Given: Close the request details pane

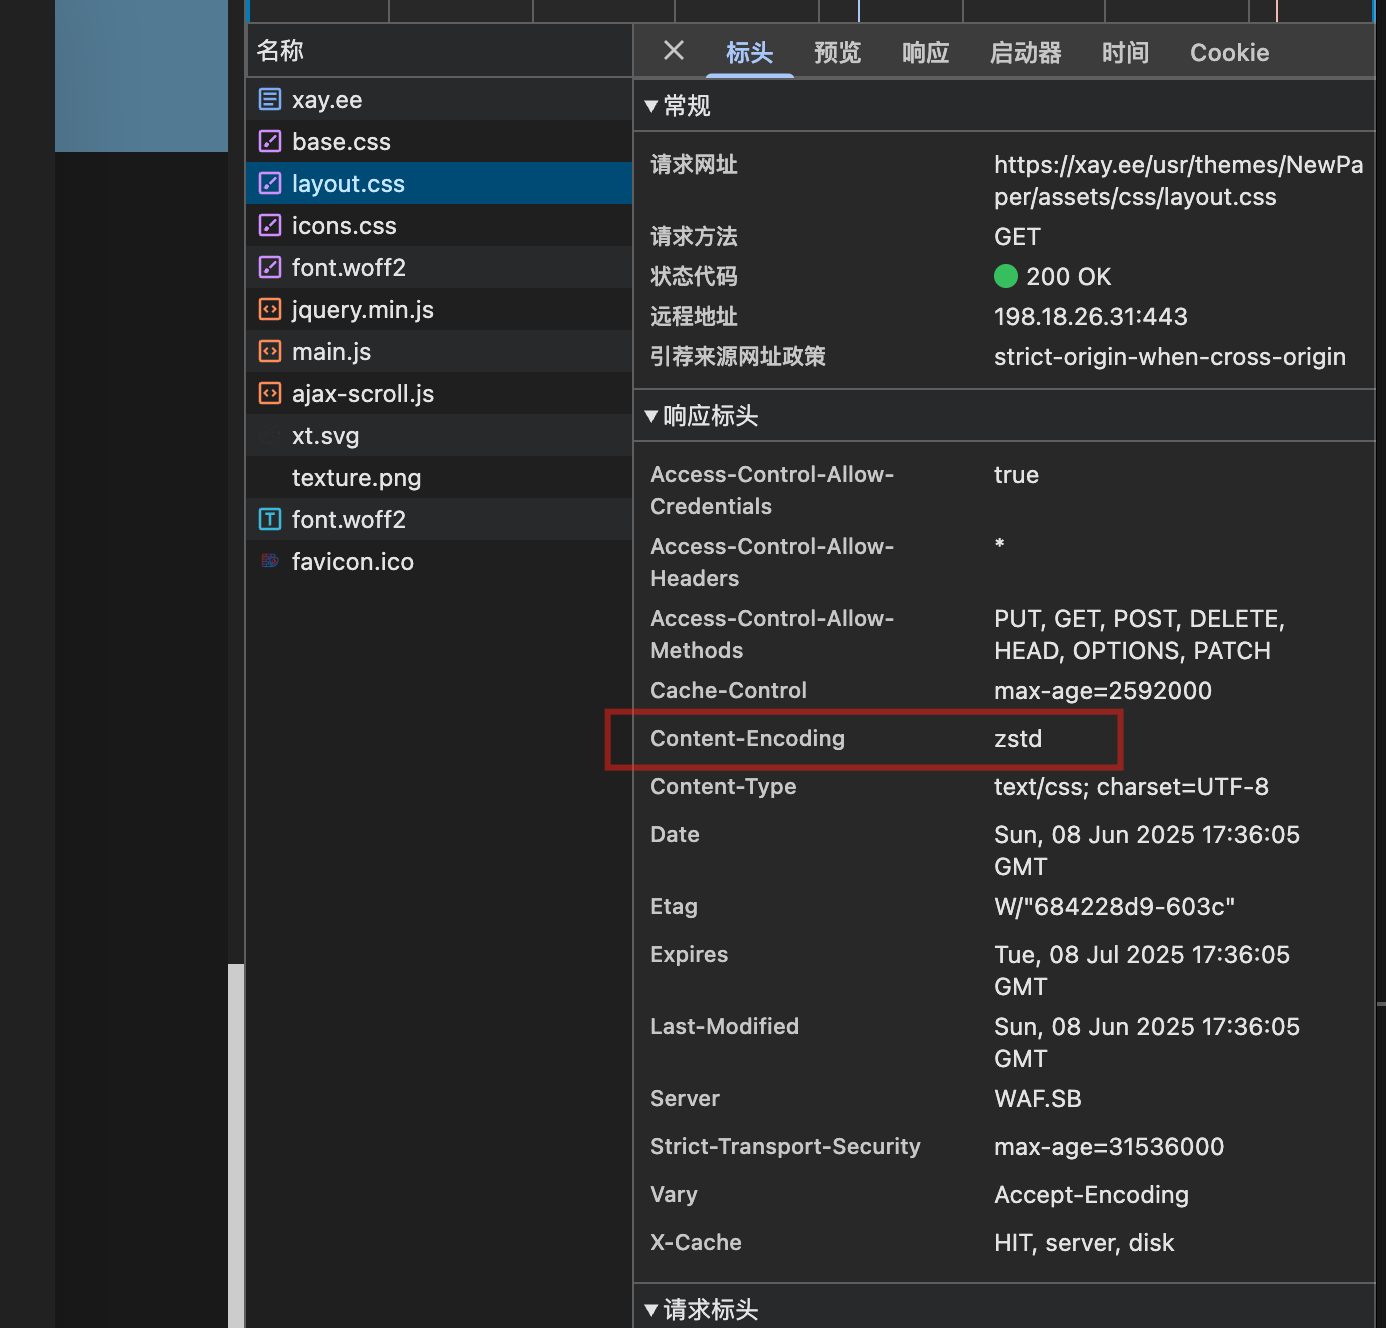Looking at the screenshot, I should [674, 51].
